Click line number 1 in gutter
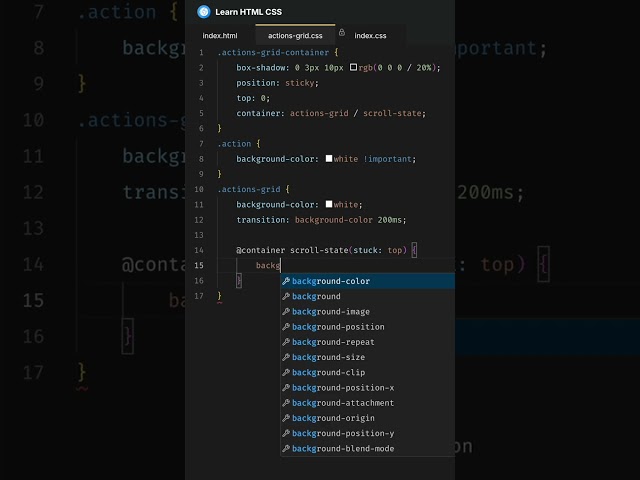Screen dimensions: 640x480 click(201, 53)
